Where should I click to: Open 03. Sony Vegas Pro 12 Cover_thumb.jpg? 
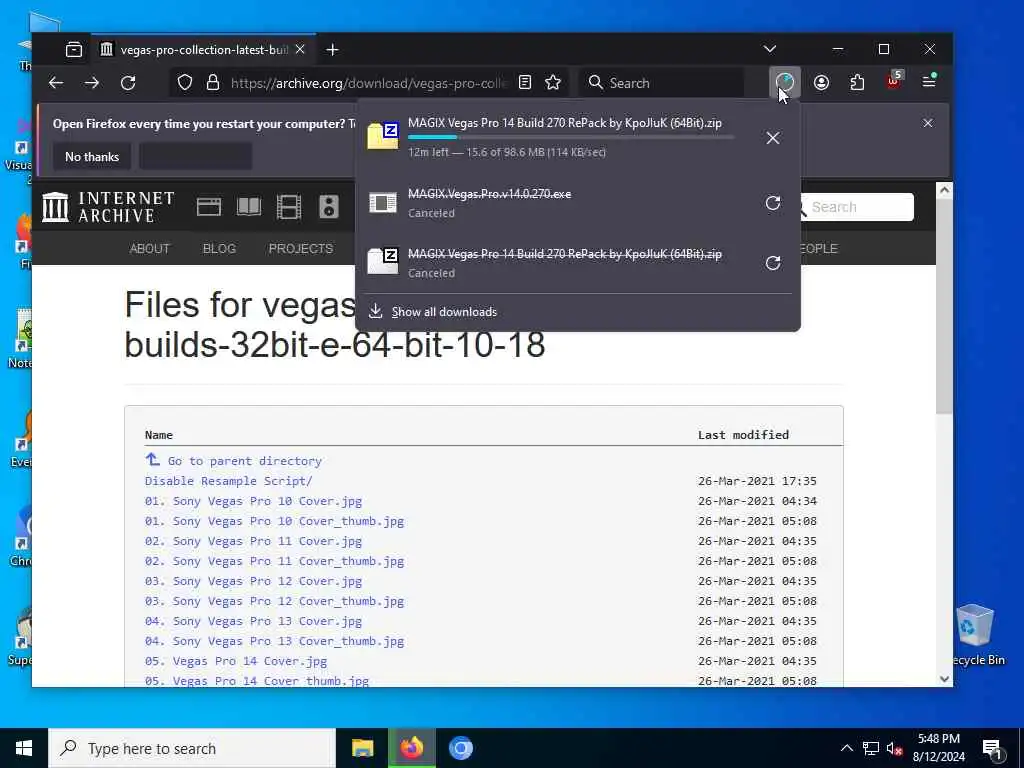point(274,601)
